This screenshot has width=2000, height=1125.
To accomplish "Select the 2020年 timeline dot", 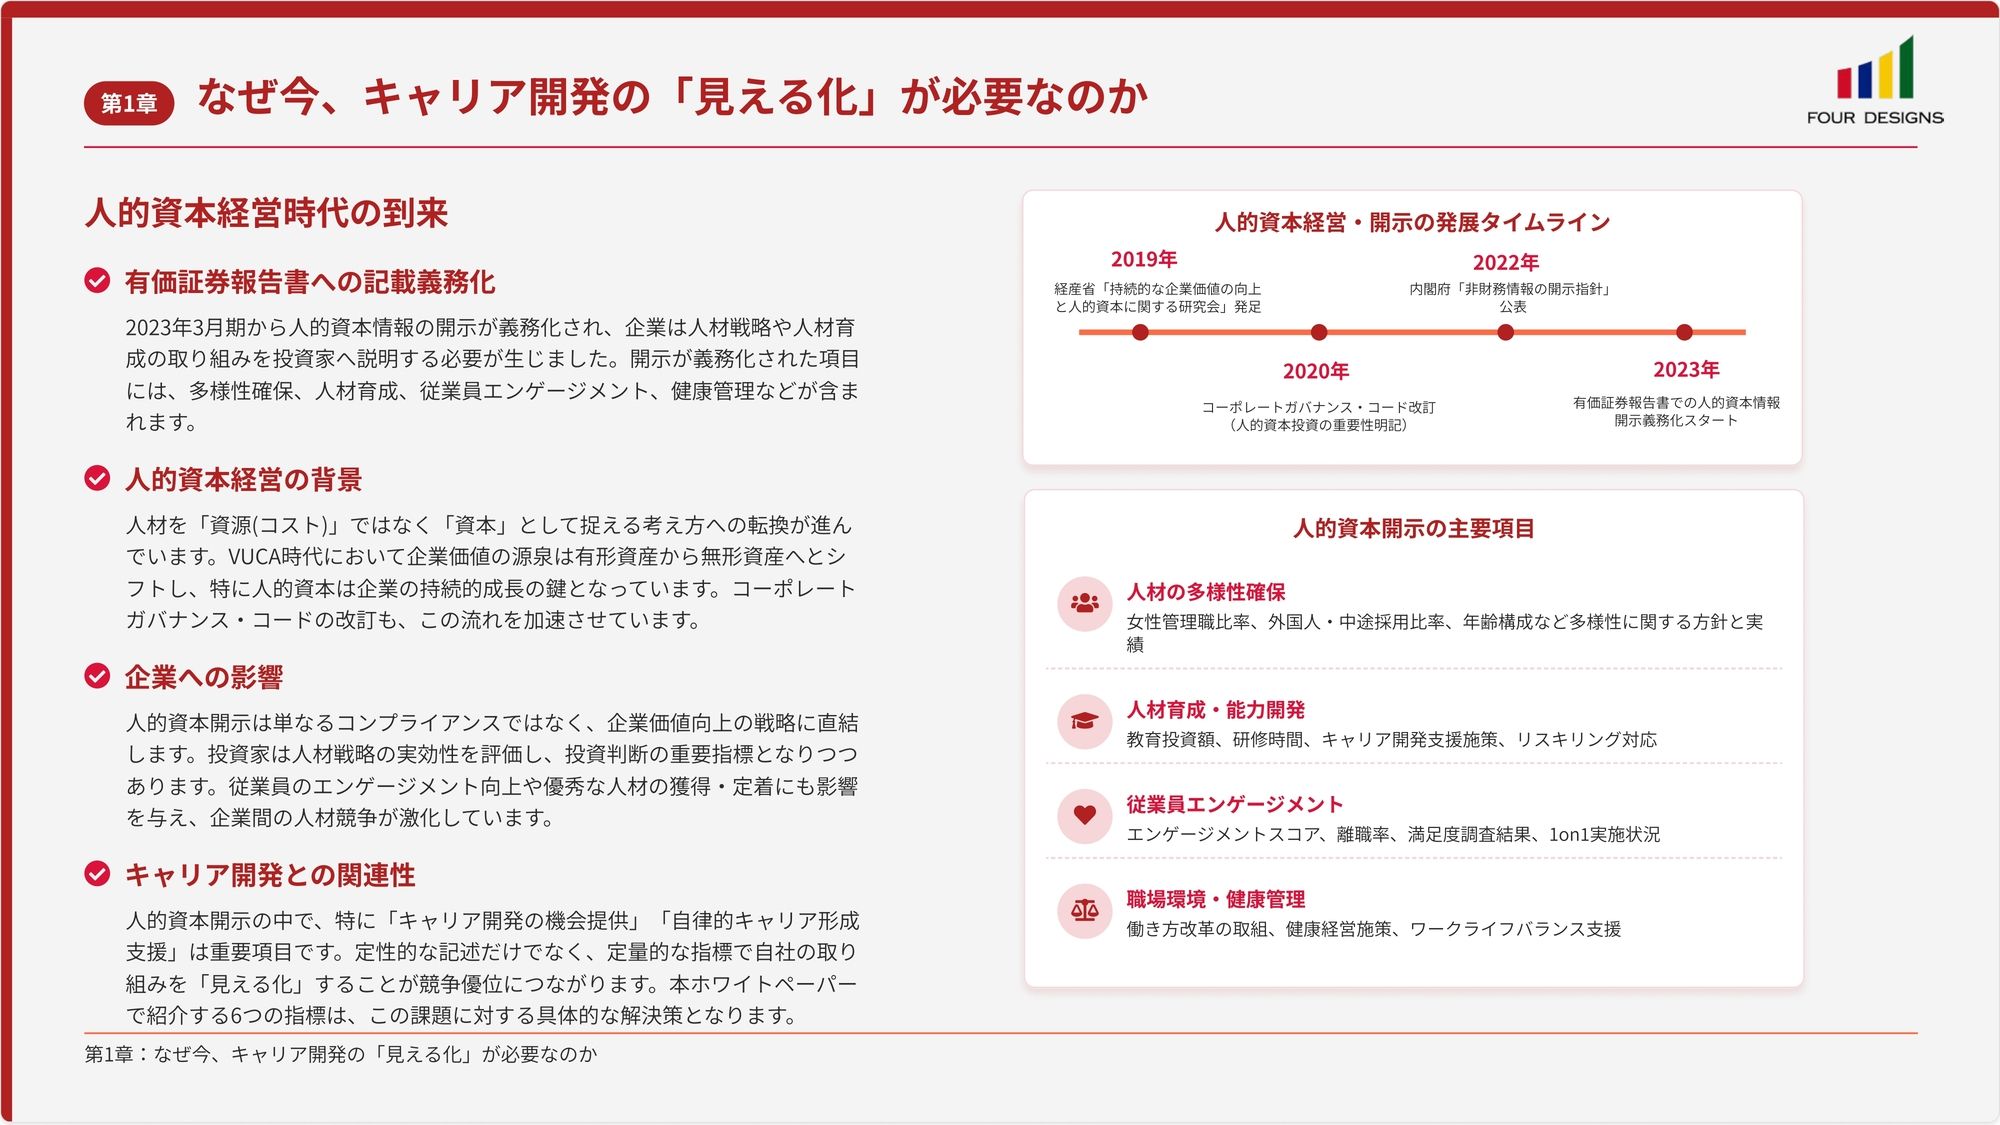I will (1319, 332).
